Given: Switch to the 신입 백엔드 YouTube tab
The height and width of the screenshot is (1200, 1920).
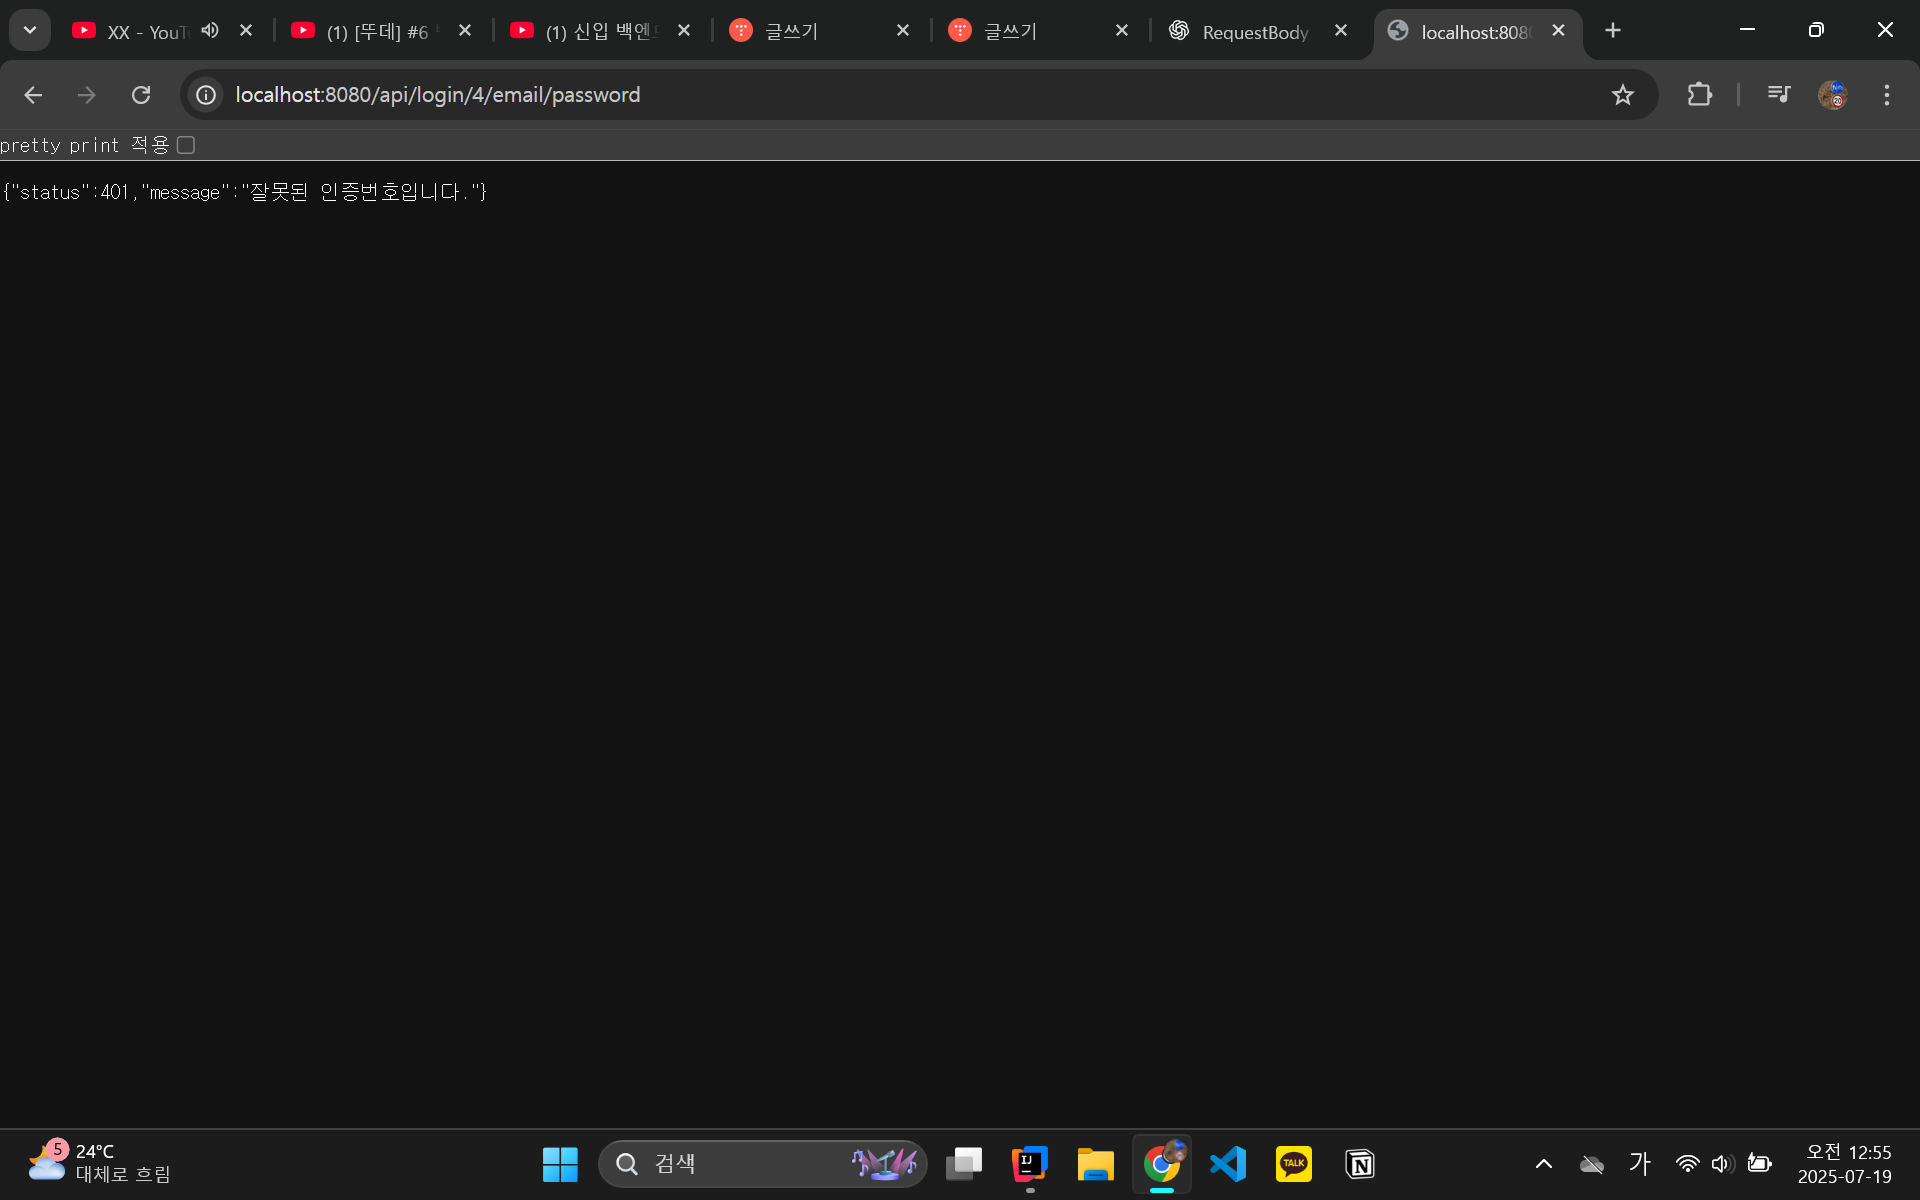Looking at the screenshot, I should [598, 32].
